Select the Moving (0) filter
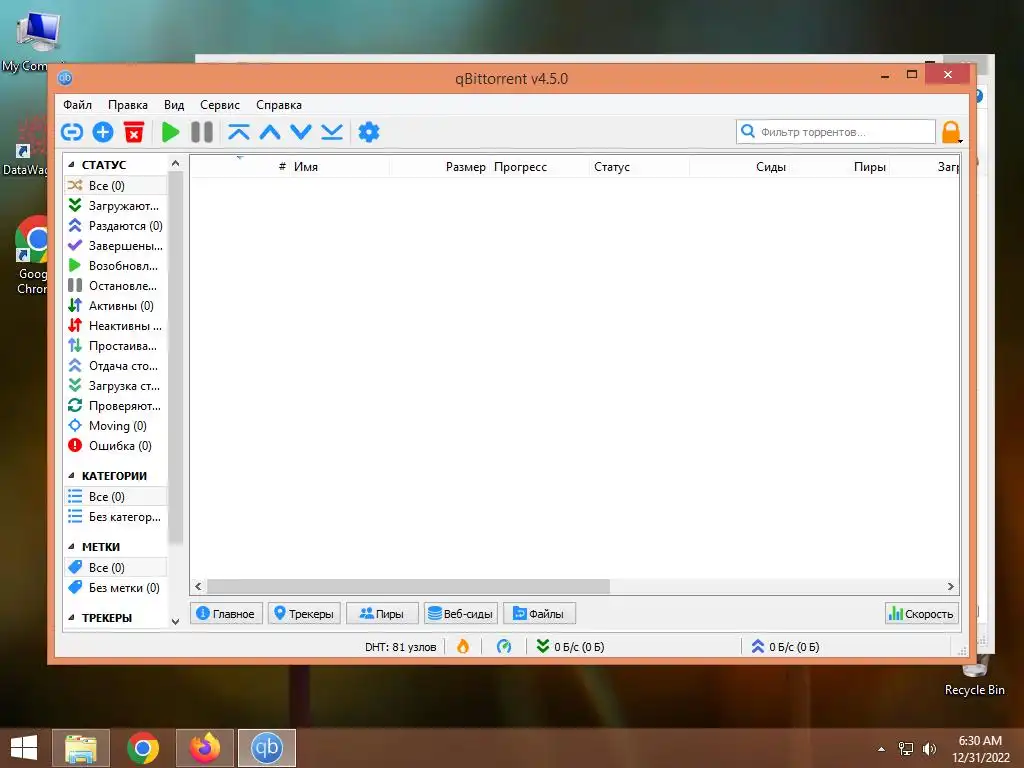Viewport: 1024px width, 768px height. tap(116, 426)
